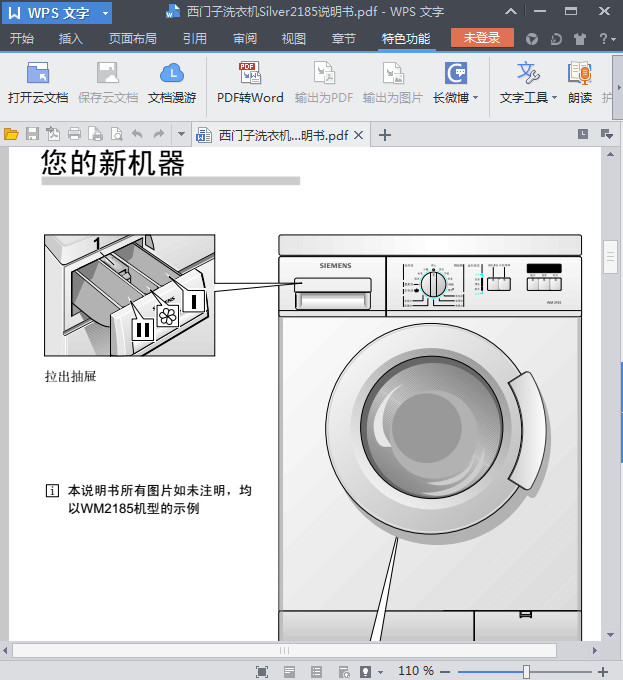
Task: Open the WPS 文字 application menu arrow
Action: [x=106, y=13]
